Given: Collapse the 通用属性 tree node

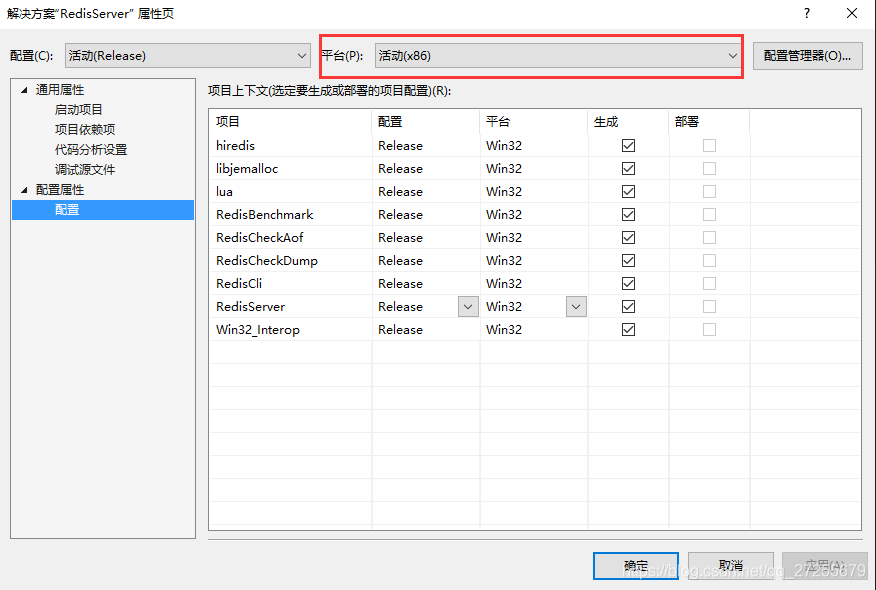Looking at the screenshot, I should 24,90.
